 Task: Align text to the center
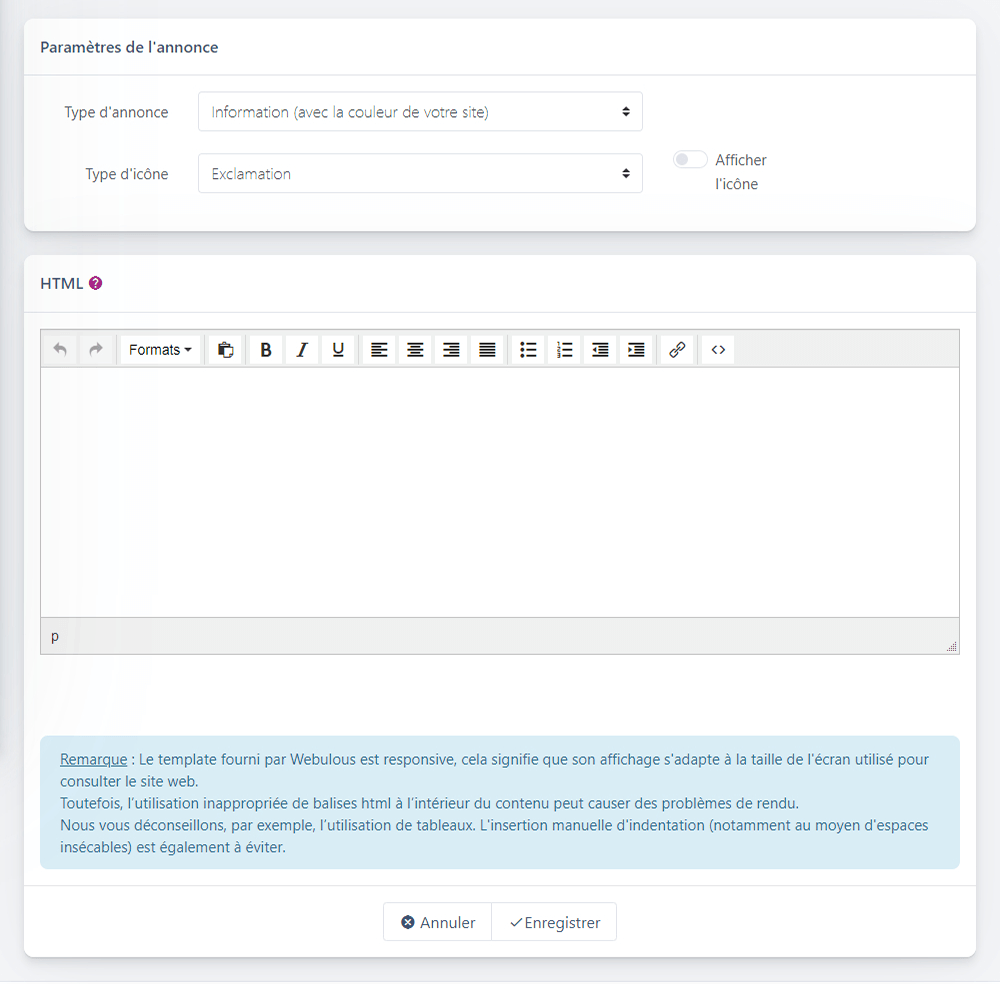tap(415, 350)
